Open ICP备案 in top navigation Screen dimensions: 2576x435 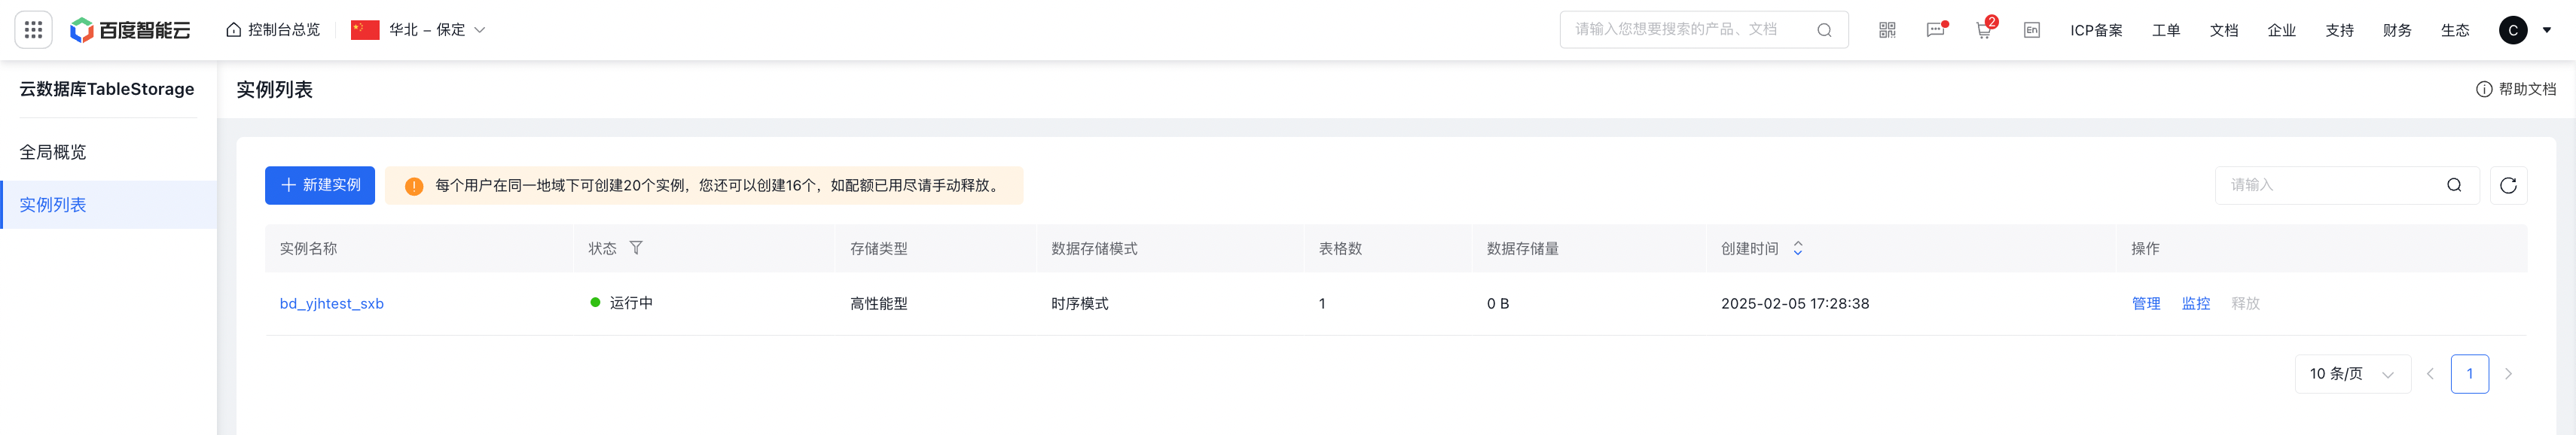(2096, 30)
